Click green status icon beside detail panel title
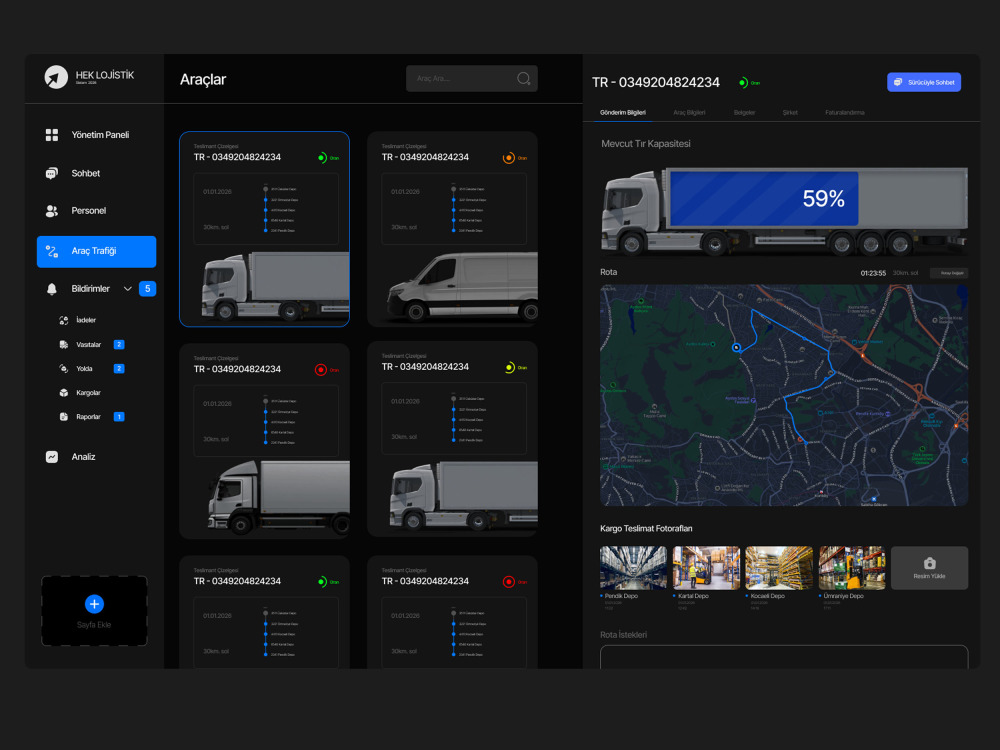 (743, 82)
